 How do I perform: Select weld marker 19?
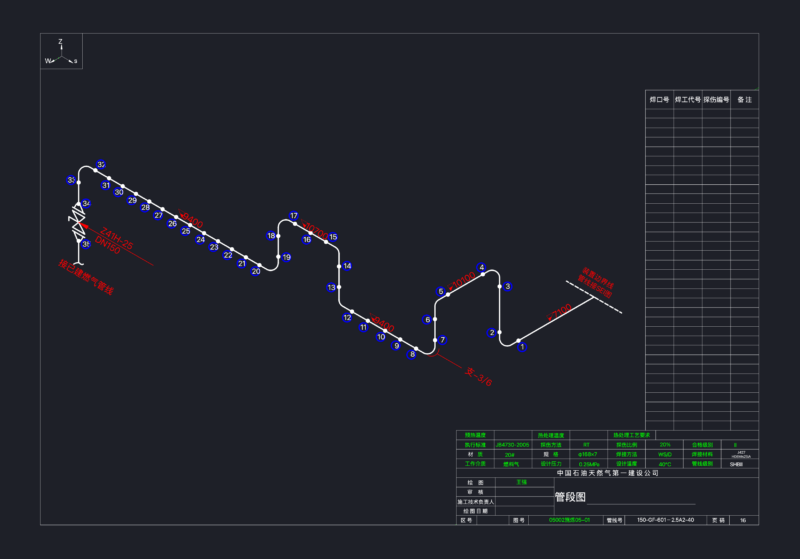pyautogui.click(x=287, y=258)
